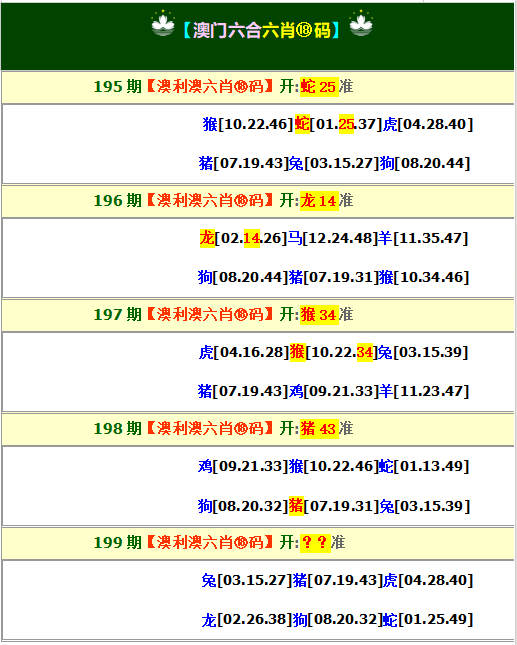The height and width of the screenshot is (645, 517).
Task: Click the right lotus flower icon
Action: (x=361, y=24)
